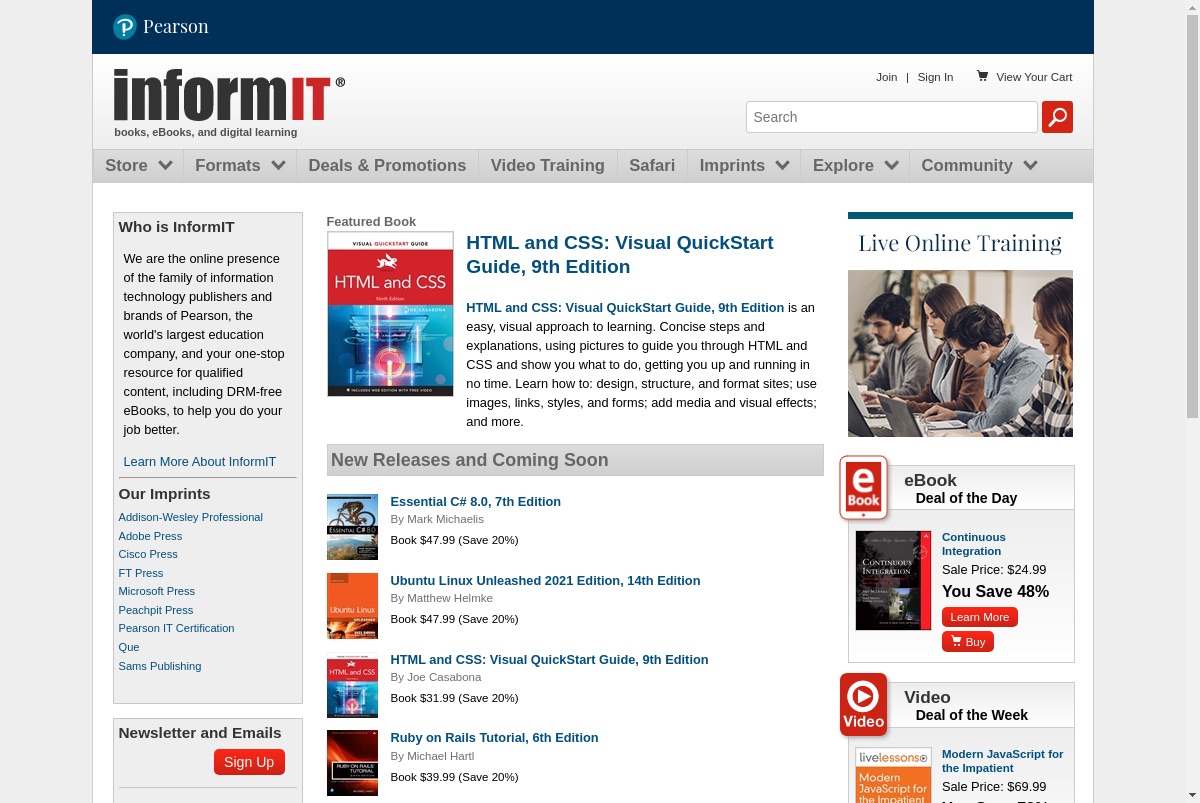Viewport: 1200px width, 803px height.
Task: Click the Buy button for eBook deal
Action: pos(968,642)
